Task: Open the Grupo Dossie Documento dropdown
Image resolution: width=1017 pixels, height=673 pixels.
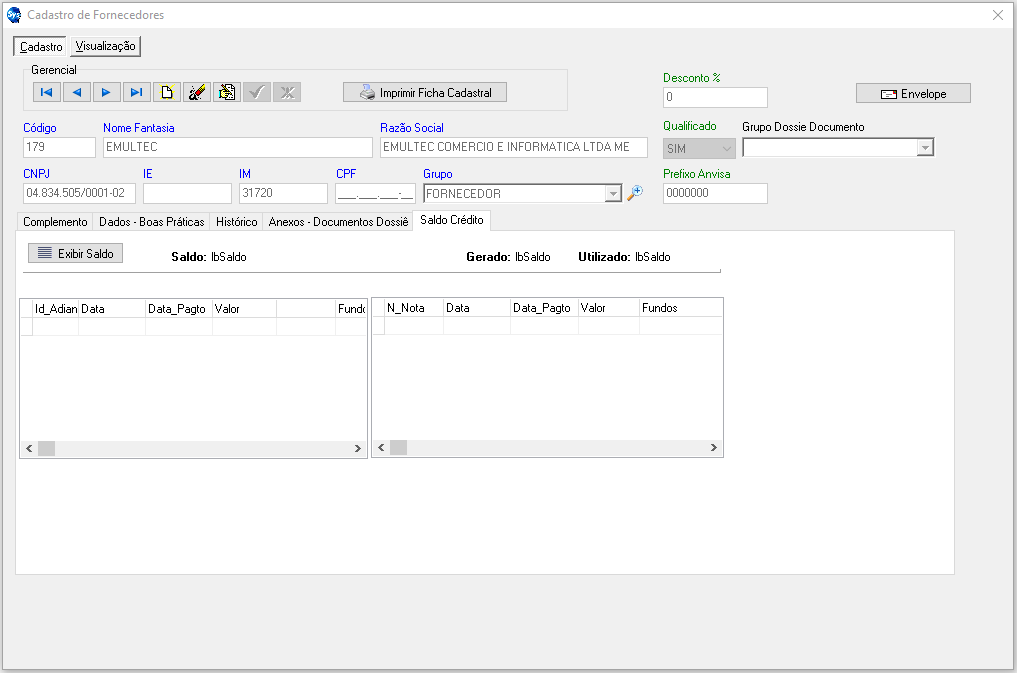Action: click(x=925, y=148)
